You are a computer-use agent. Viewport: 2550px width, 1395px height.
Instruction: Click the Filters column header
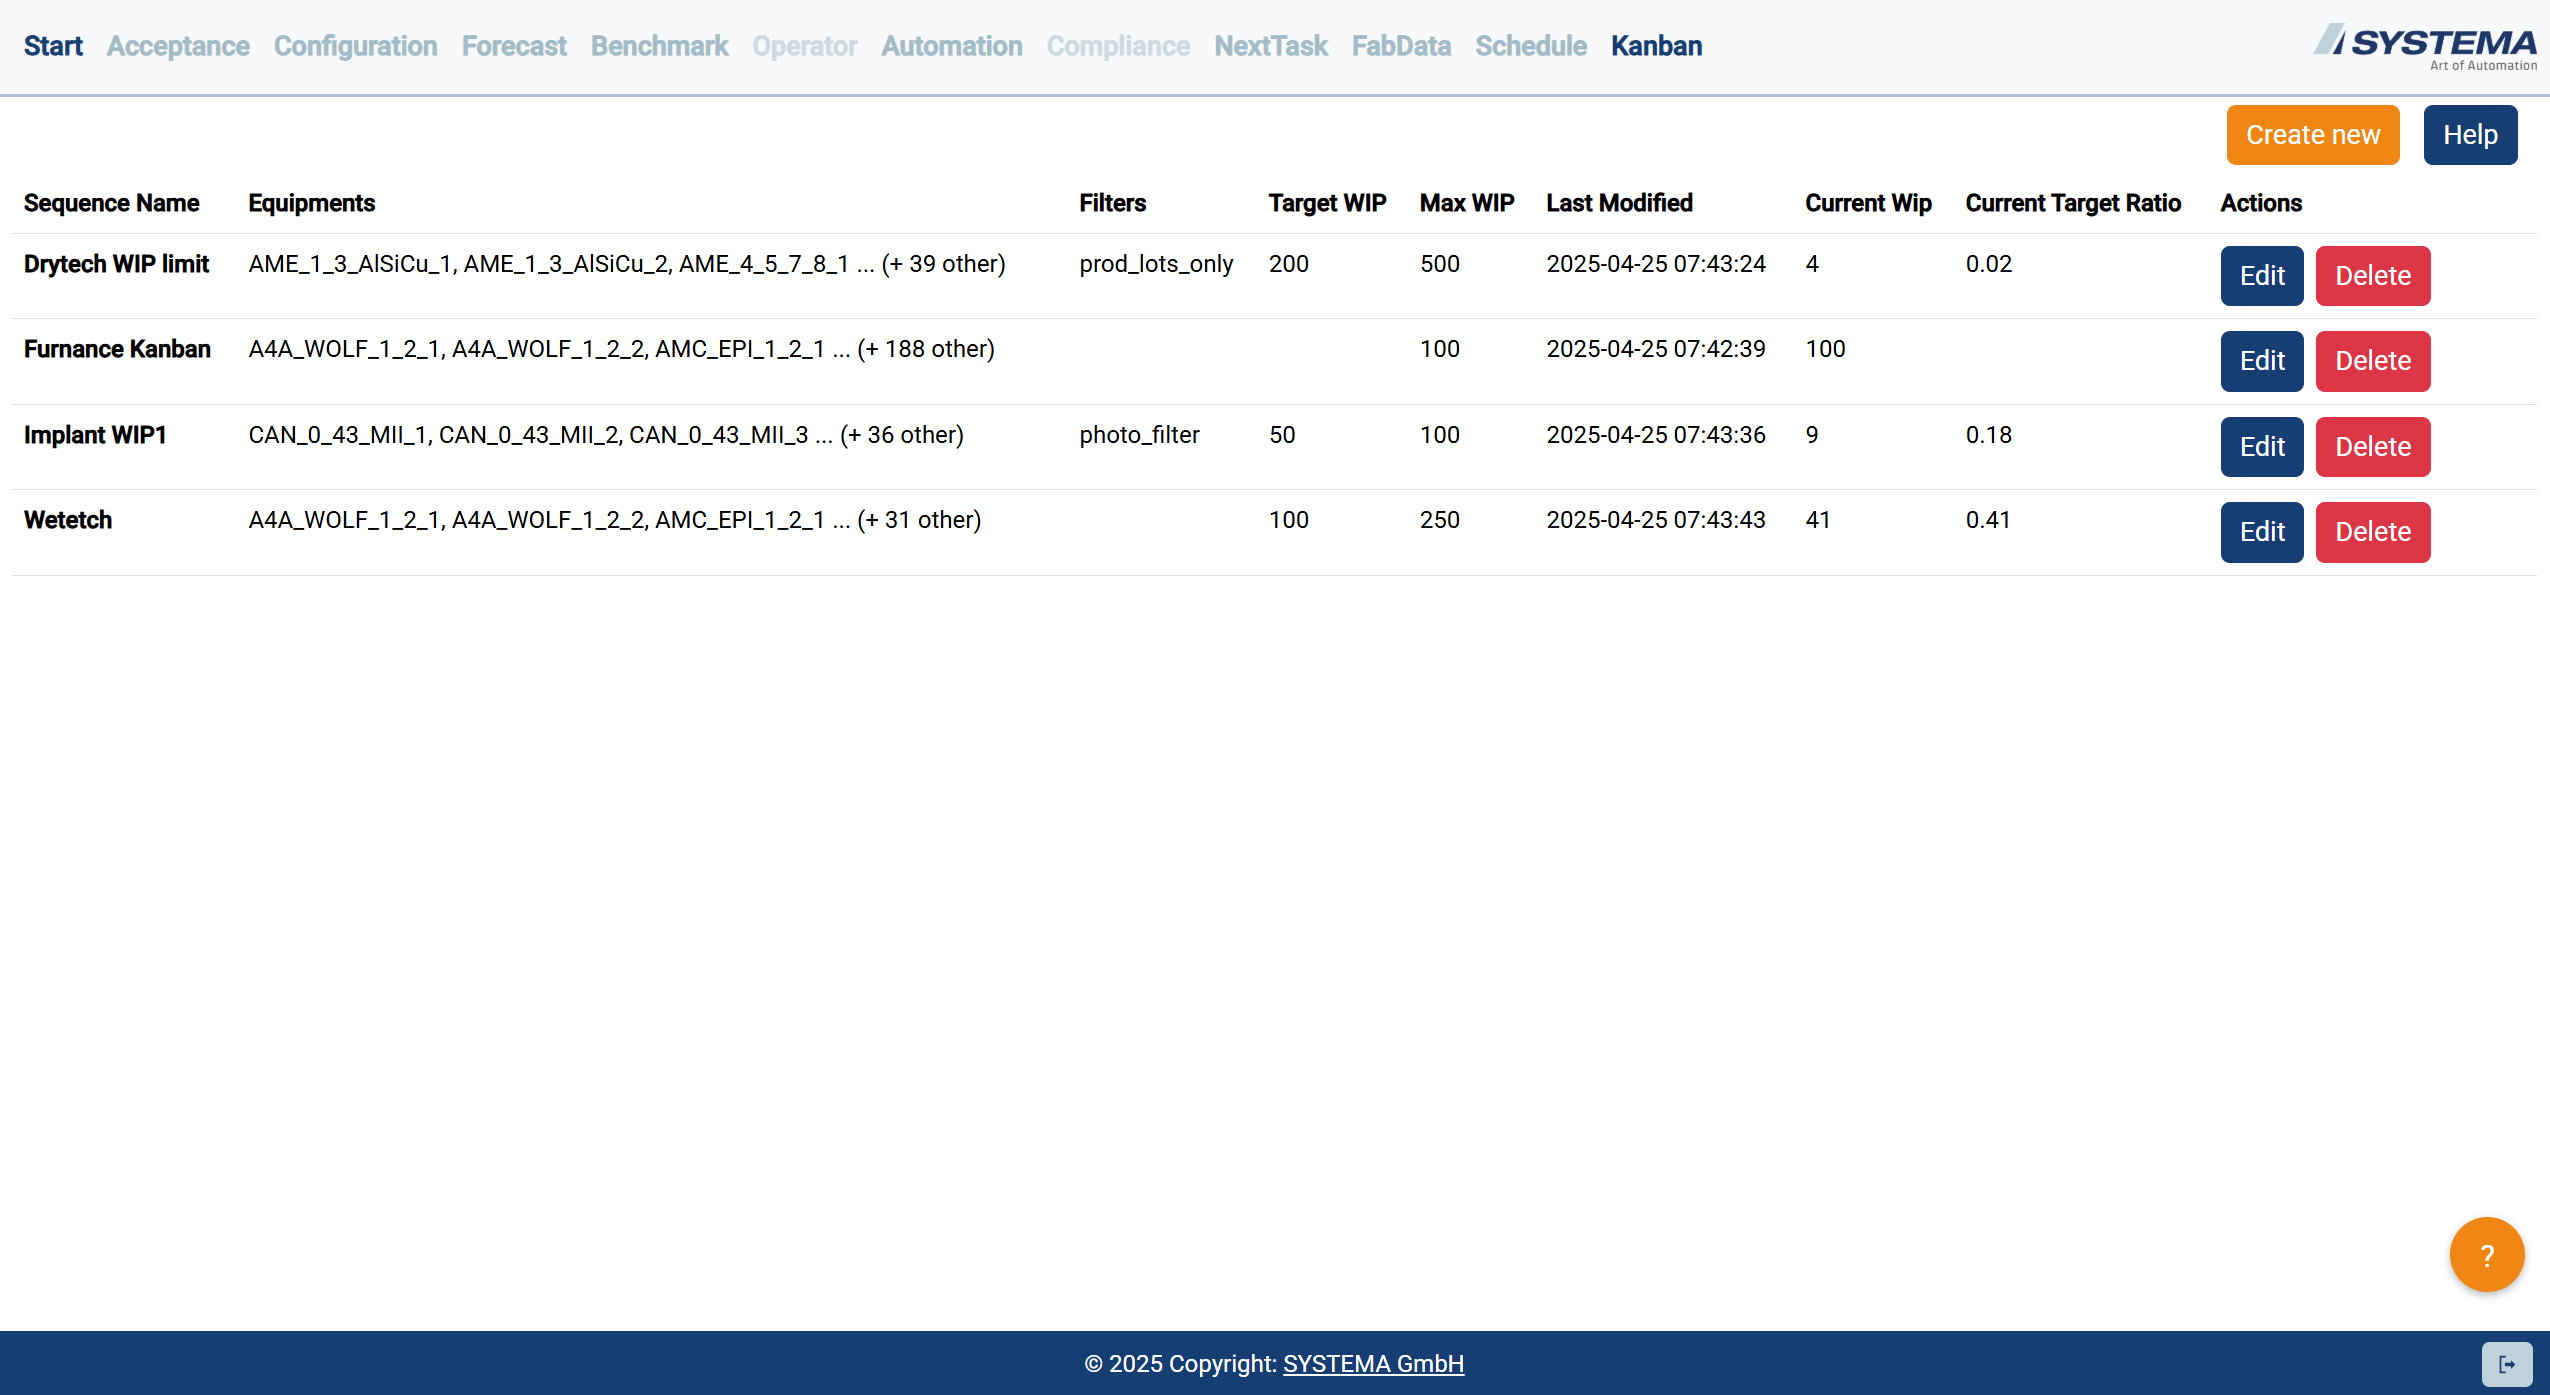[1112, 203]
